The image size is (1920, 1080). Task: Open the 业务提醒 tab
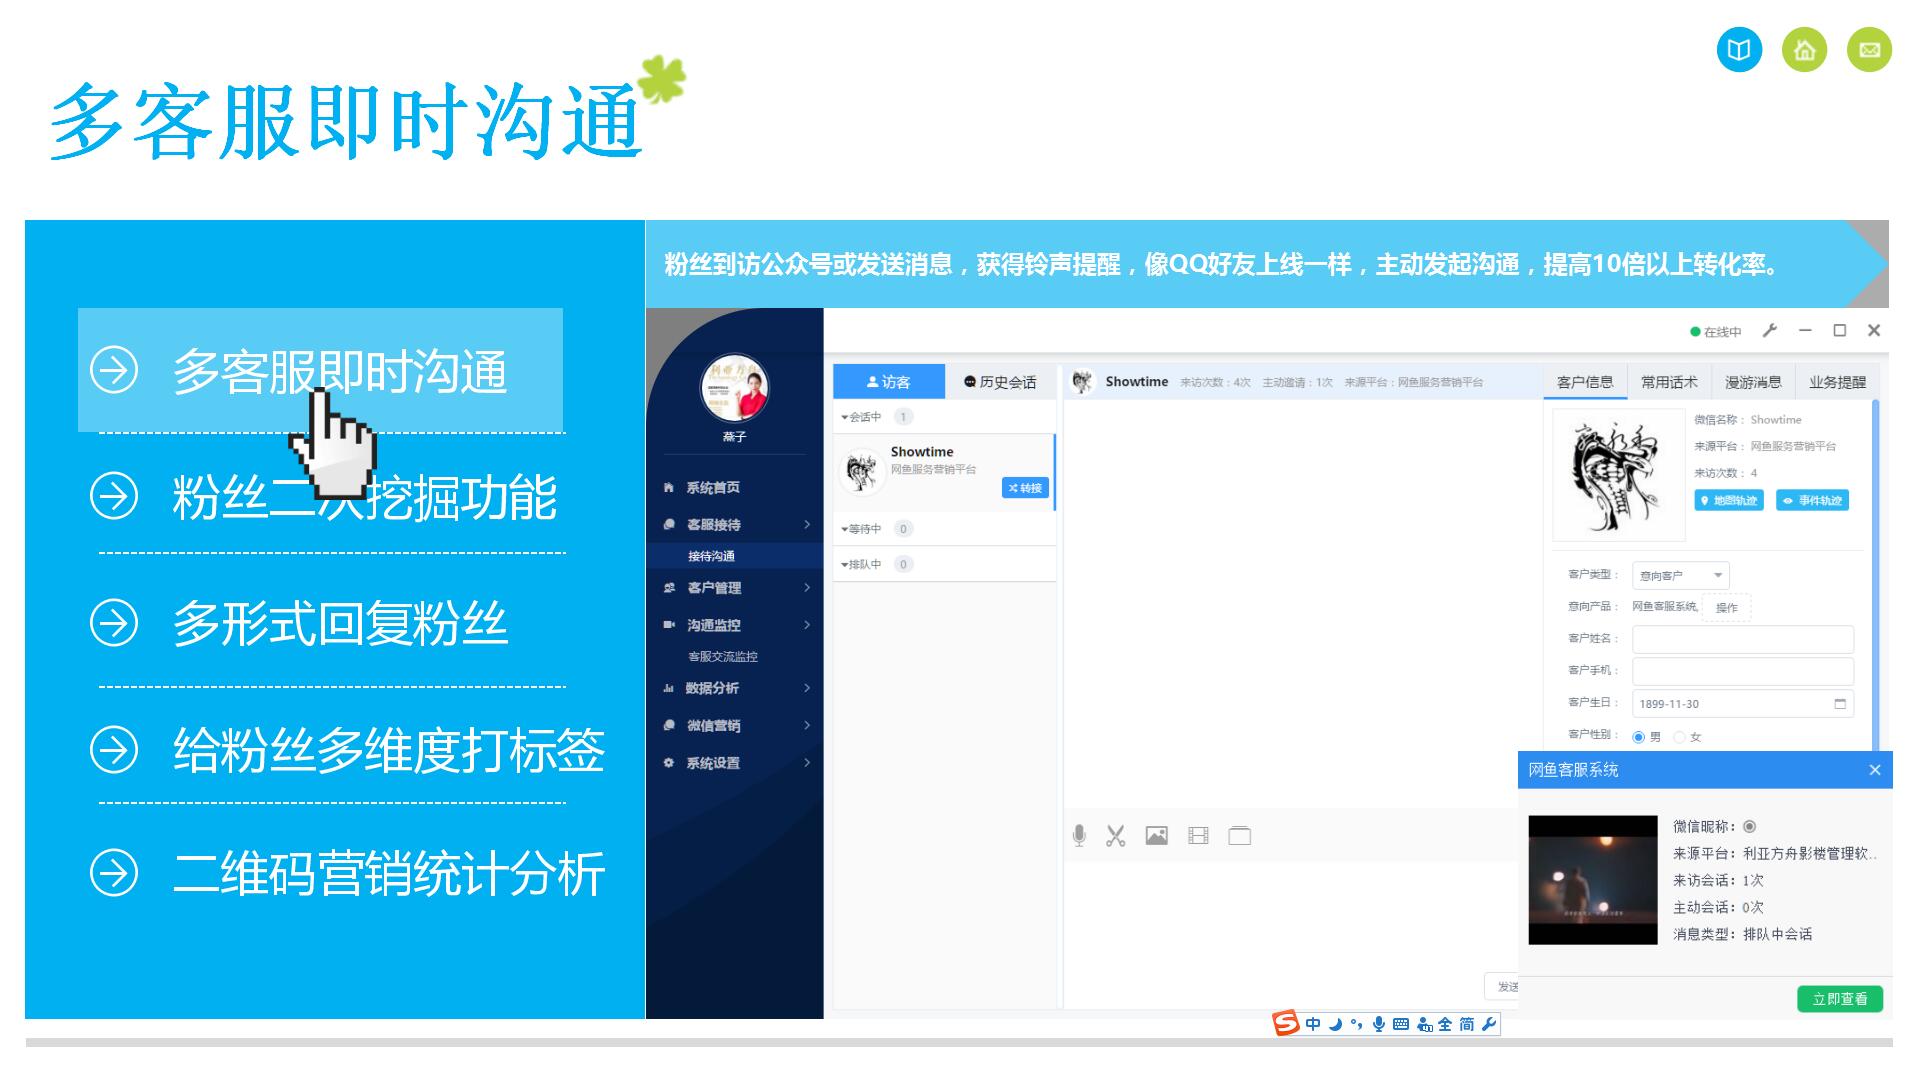click(x=1837, y=382)
